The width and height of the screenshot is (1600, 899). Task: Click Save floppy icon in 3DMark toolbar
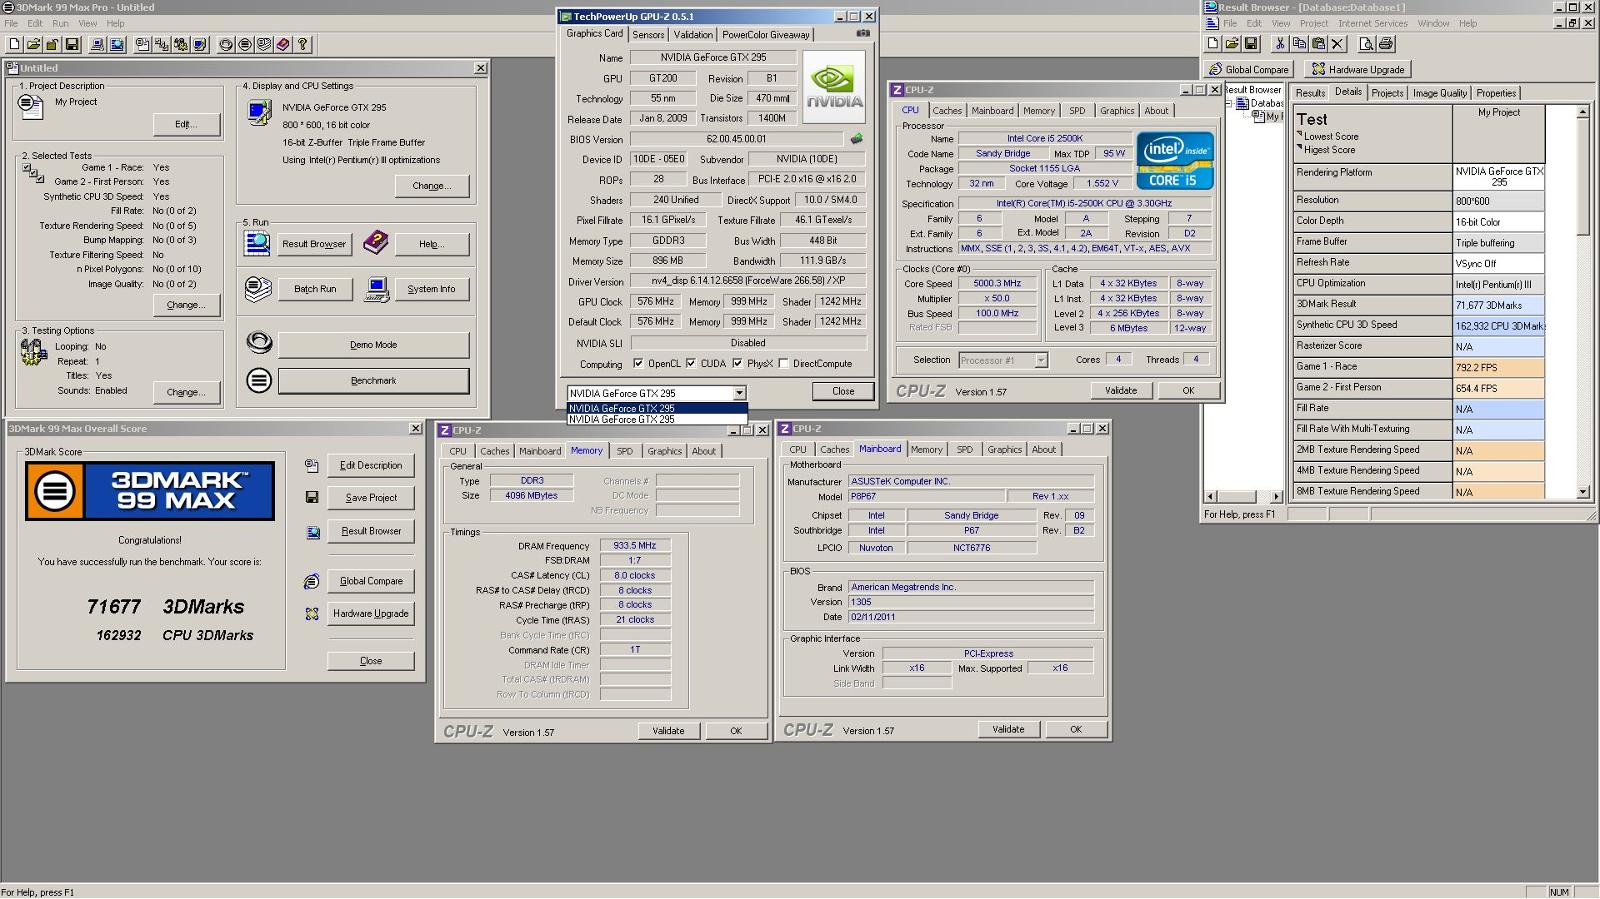[x=72, y=44]
